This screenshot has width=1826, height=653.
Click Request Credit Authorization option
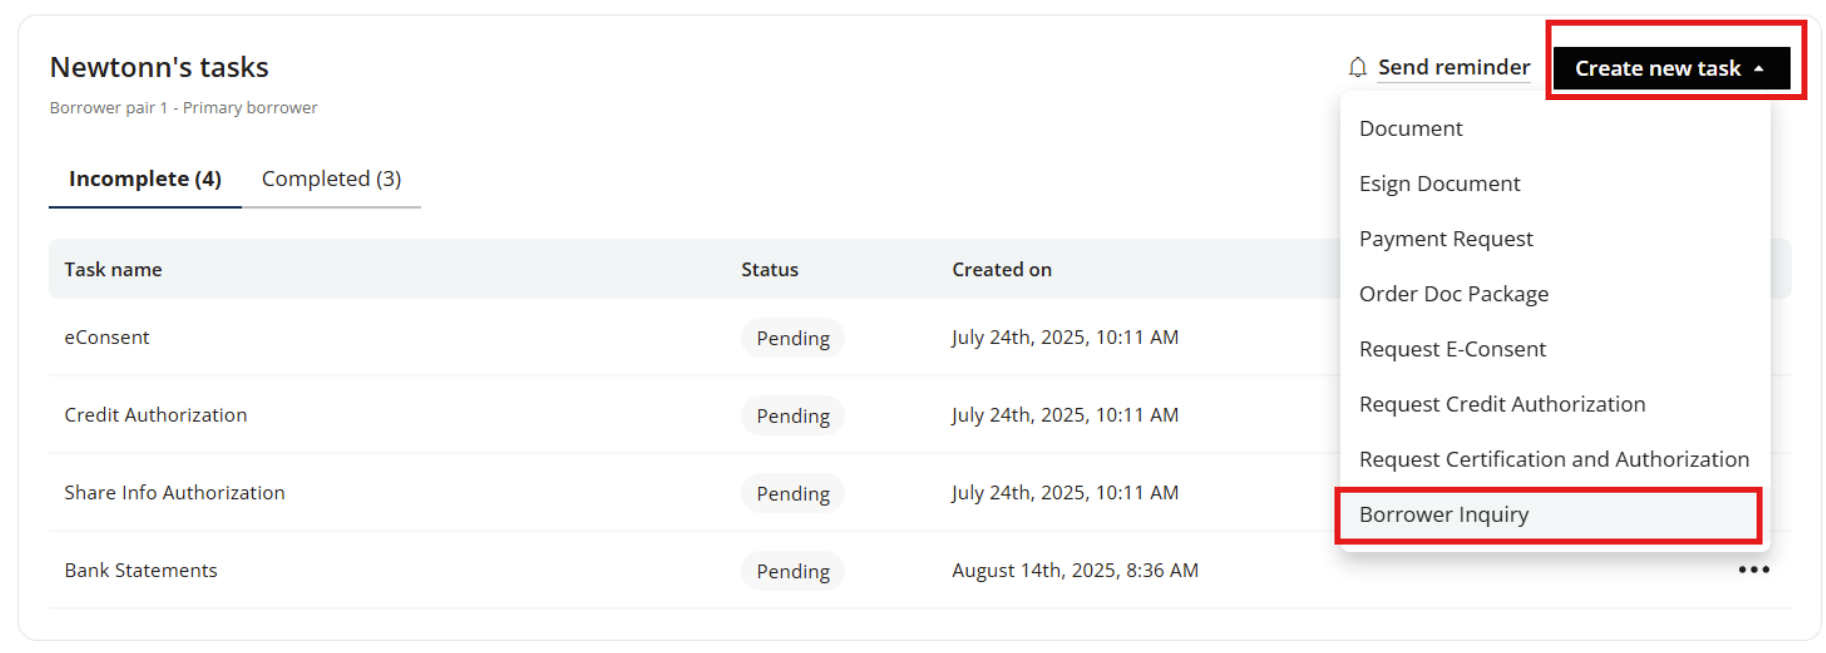[1501, 404]
